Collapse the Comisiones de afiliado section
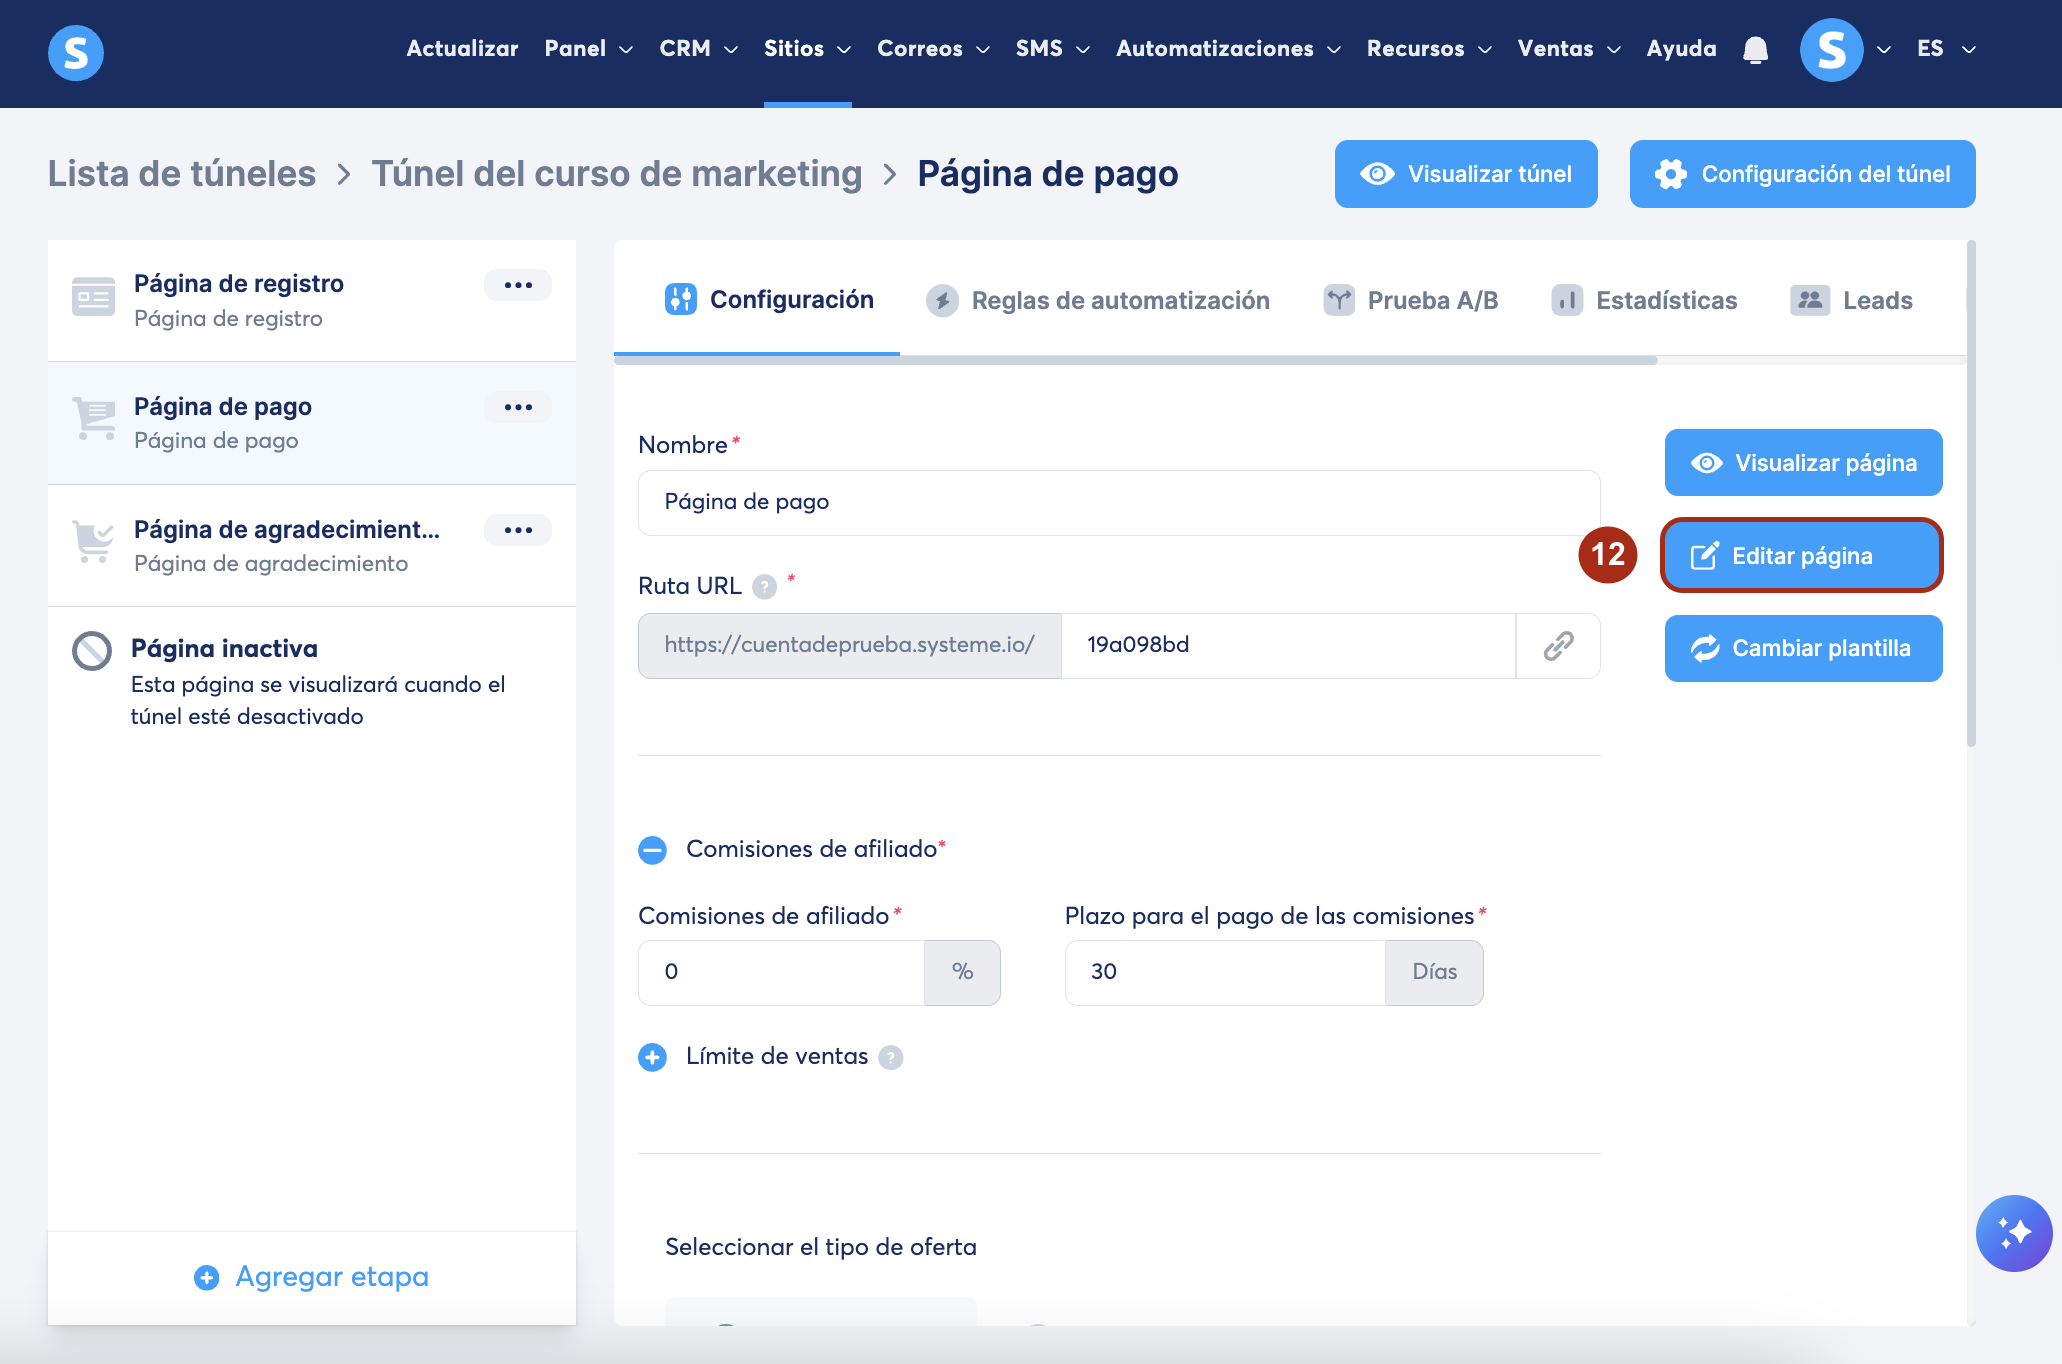Image resolution: width=2062 pixels, height=1364 pixels. pos(652,850)
